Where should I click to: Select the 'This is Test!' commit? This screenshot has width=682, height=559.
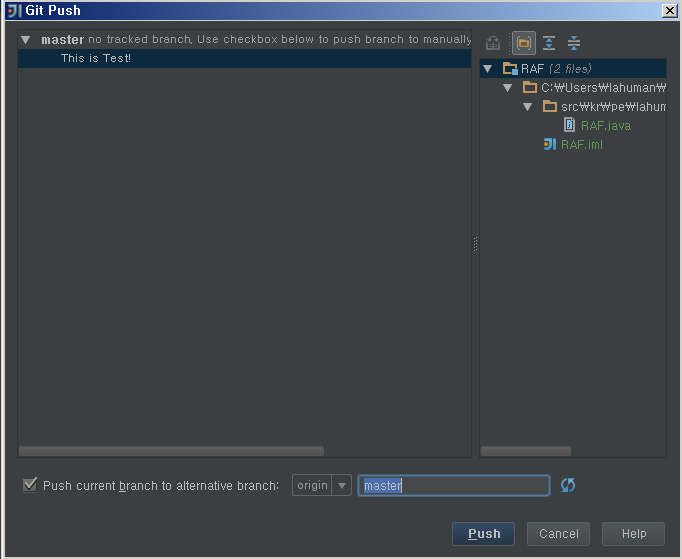tap(244, 58)
